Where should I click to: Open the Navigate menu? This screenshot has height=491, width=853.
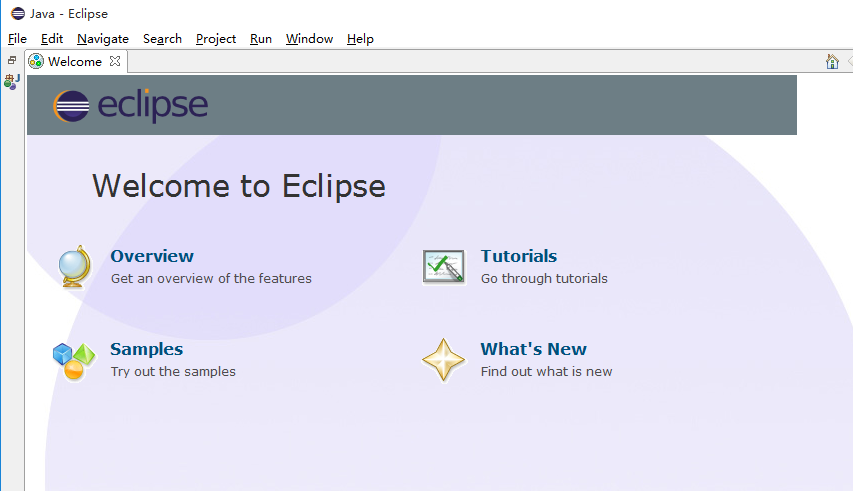103,39
